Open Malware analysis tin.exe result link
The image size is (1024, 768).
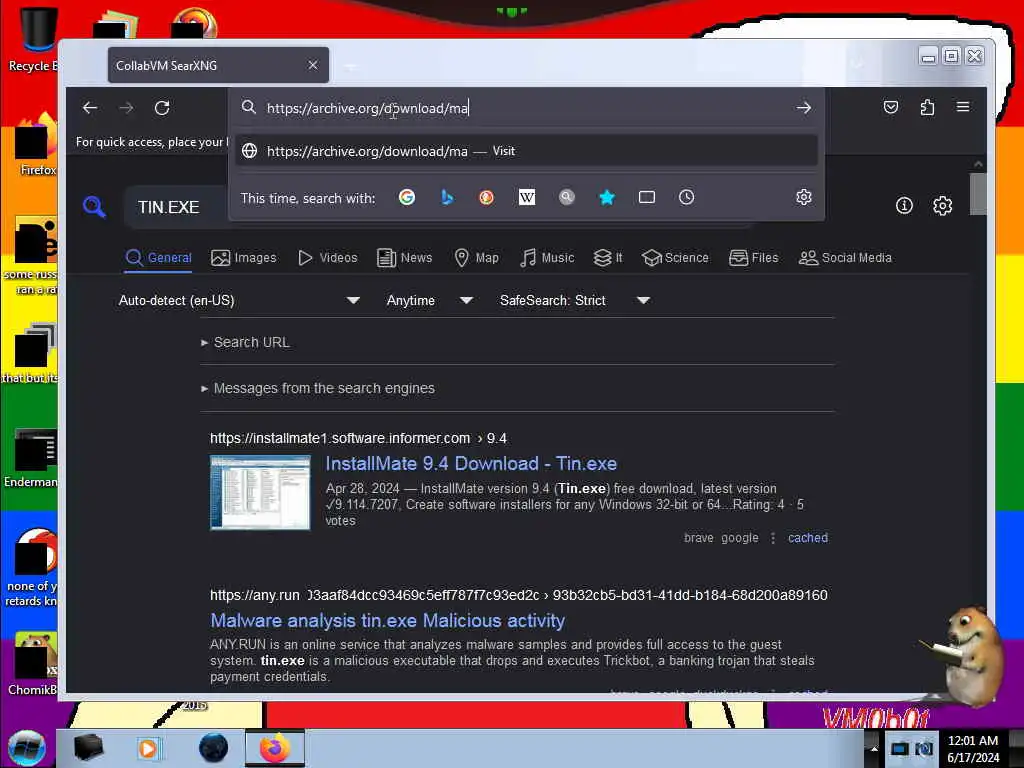(388, 620)
